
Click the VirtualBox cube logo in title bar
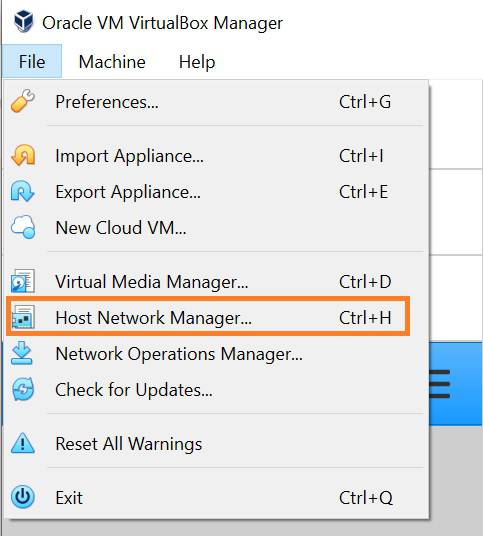click(24, 22)
